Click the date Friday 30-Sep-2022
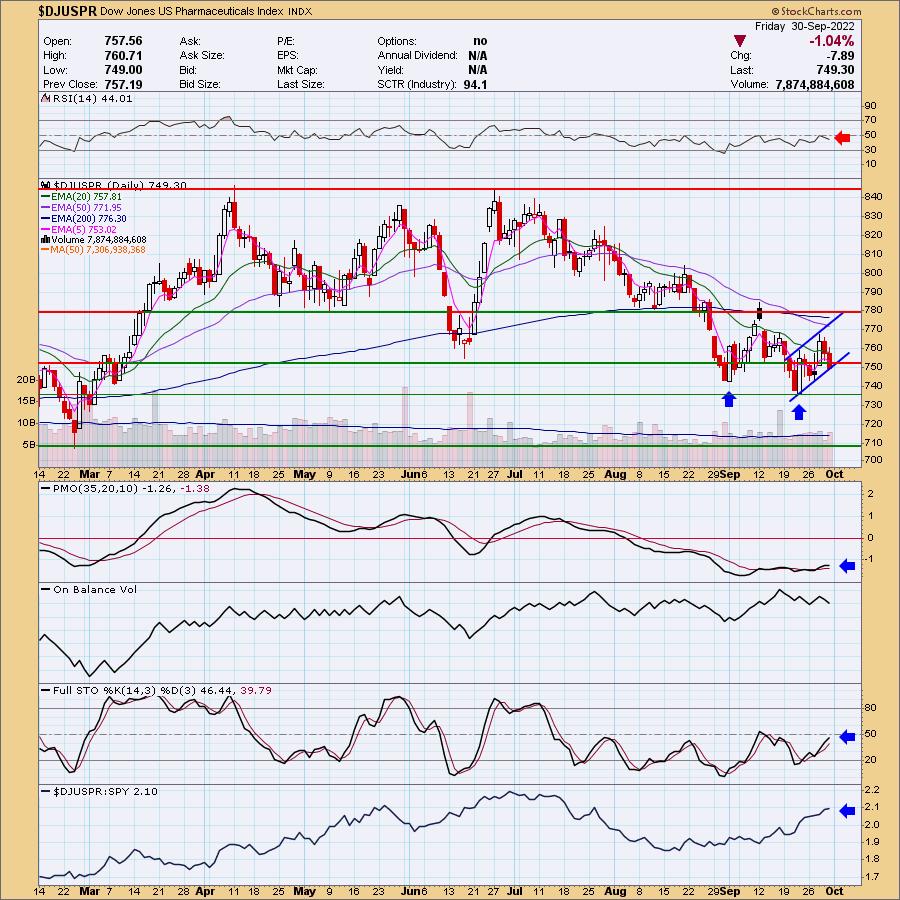Viewport: 900px width, 900px height. [x=804, y=26]
